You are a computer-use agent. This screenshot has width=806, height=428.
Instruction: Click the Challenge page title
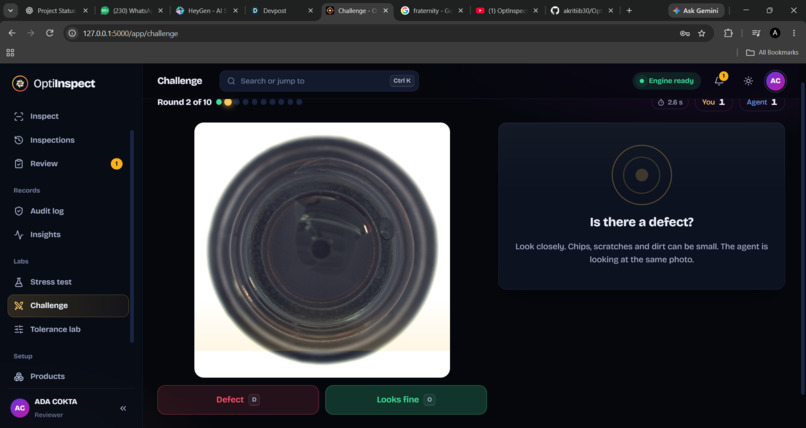point(179,81)
